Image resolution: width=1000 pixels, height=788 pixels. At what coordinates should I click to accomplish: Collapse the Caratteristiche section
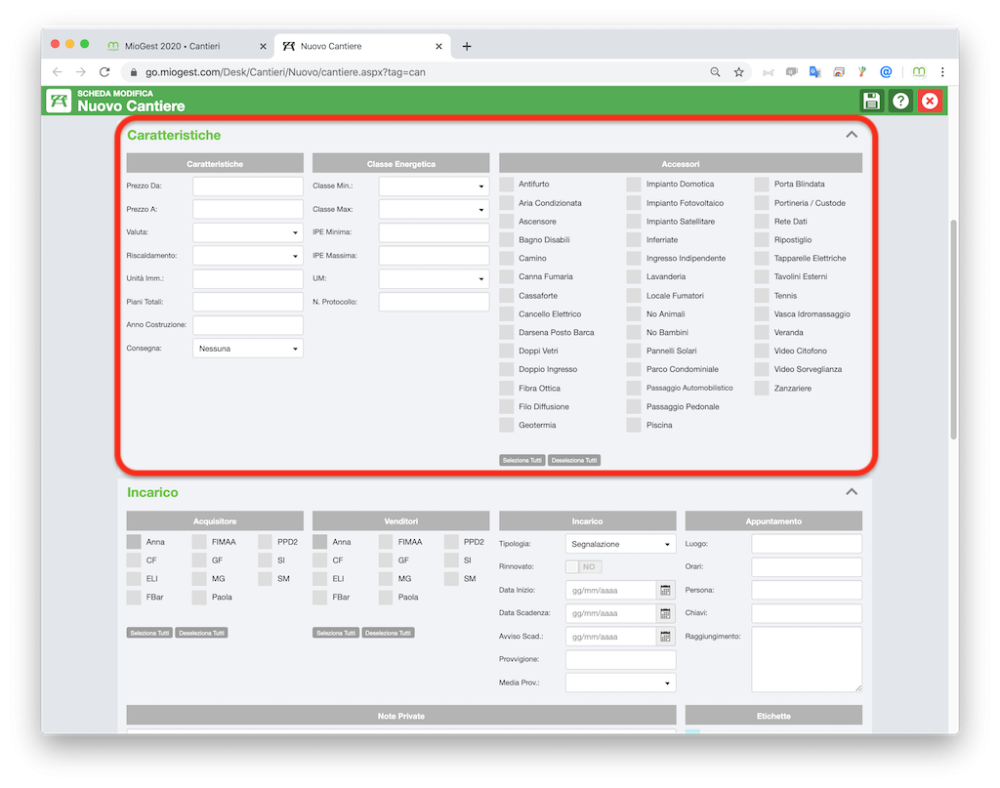tap(851, 135)
